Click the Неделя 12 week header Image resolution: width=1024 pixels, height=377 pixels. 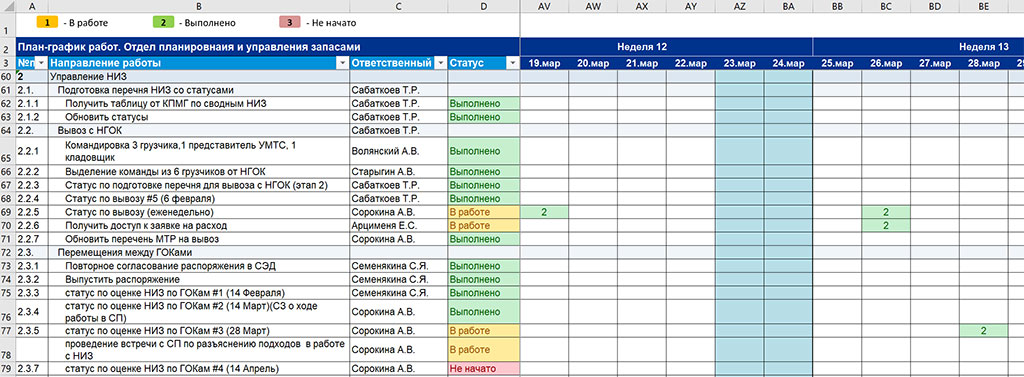click(666, 47)
